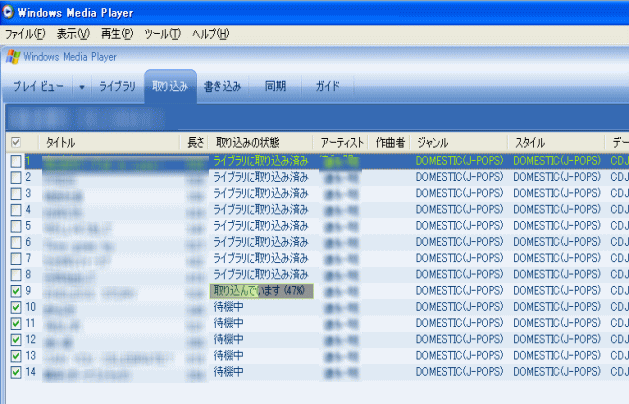Check the box for track 6
This screenshot has height=404, width=629.
click(x=16, y=242)
